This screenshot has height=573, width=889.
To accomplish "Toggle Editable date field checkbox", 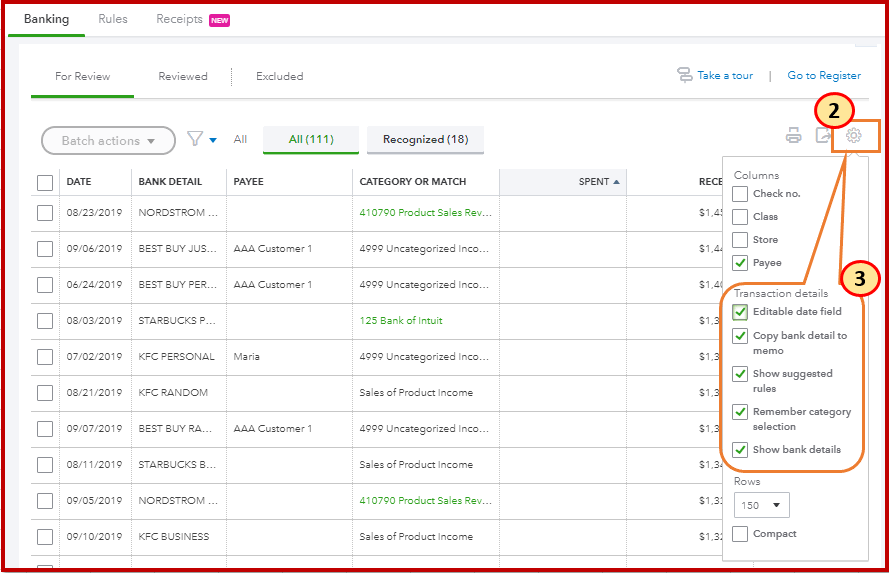I will coord(739,312).
